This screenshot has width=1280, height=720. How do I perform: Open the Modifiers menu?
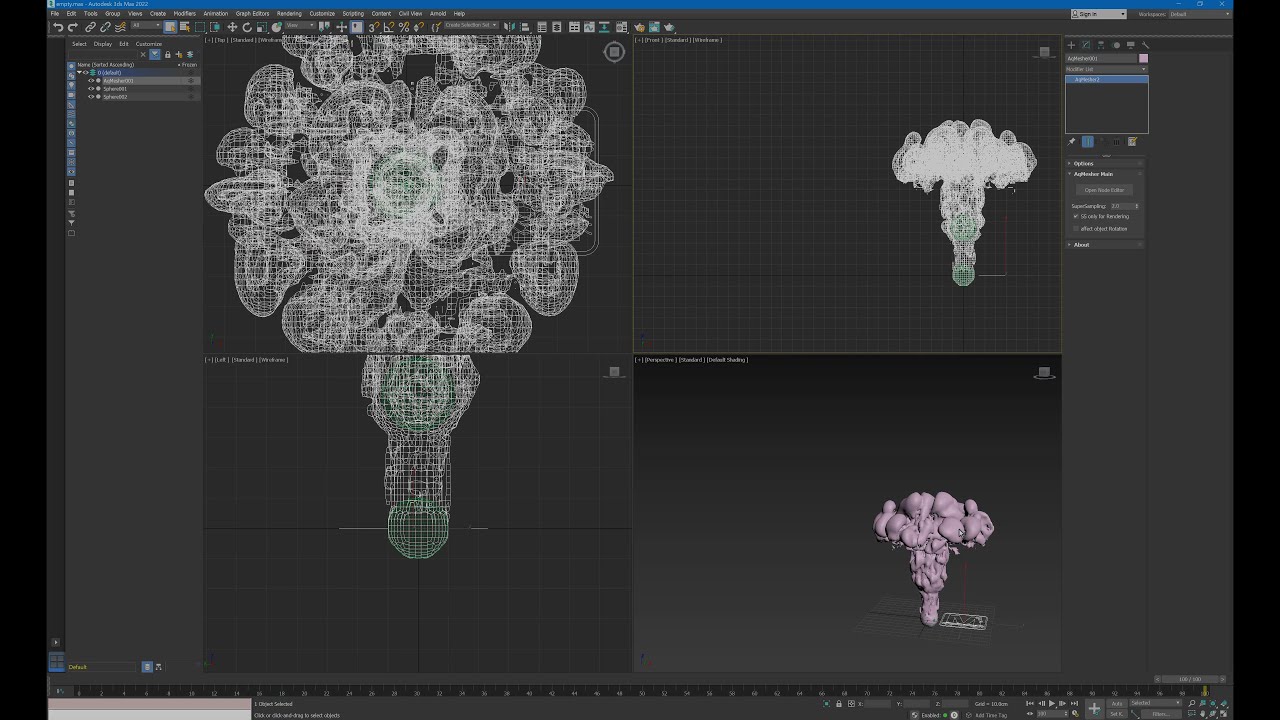[x=185, y=14]
